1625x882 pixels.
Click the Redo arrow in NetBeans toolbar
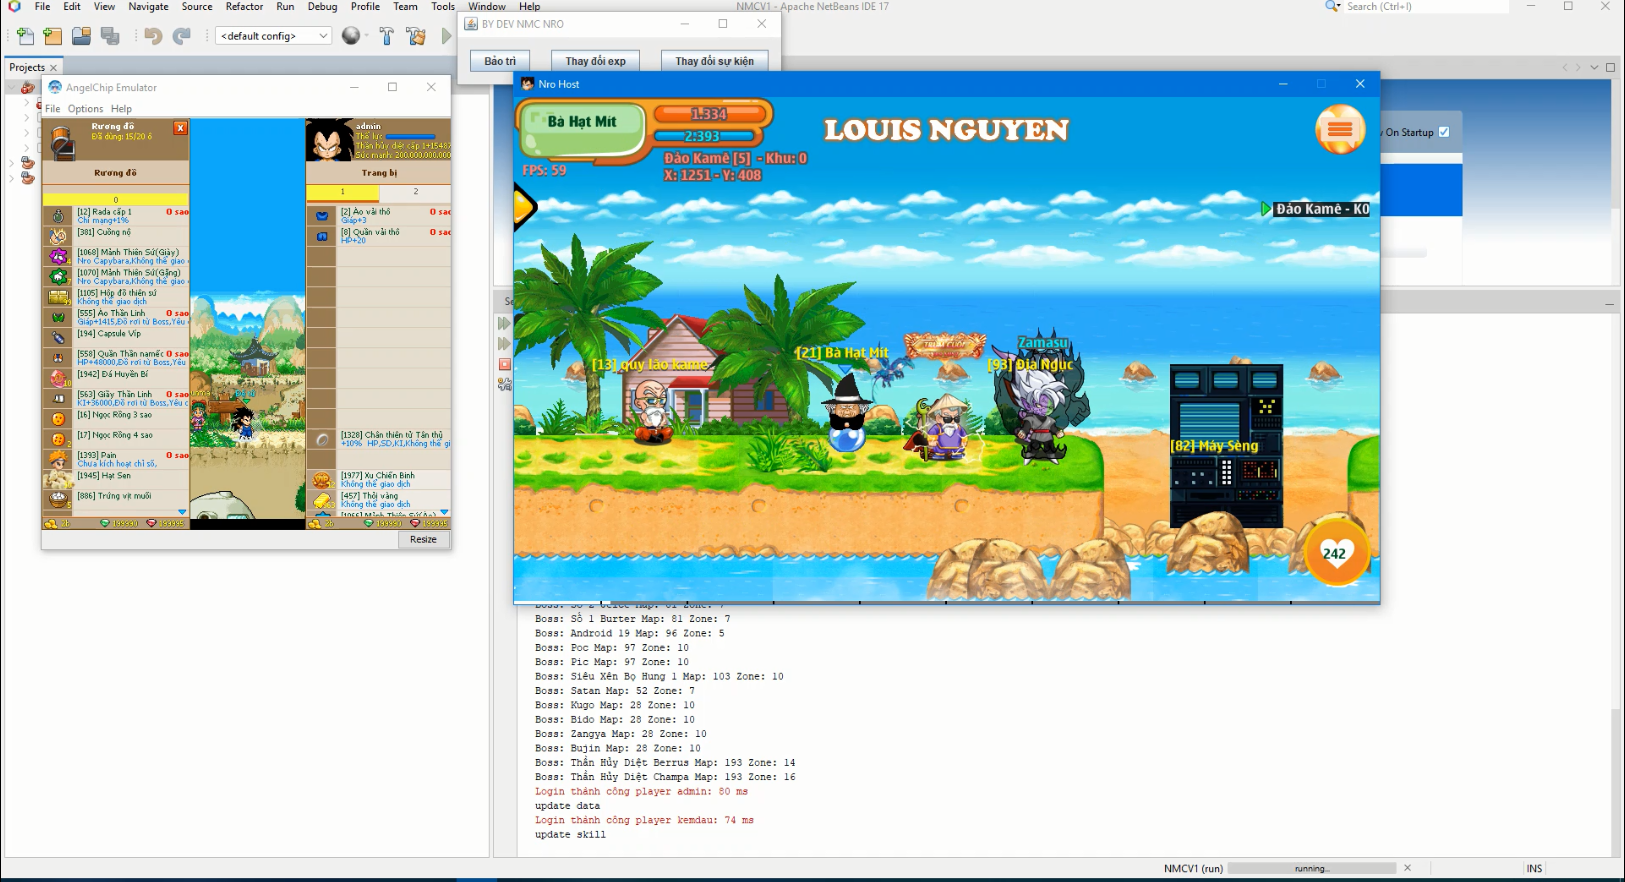182,36
